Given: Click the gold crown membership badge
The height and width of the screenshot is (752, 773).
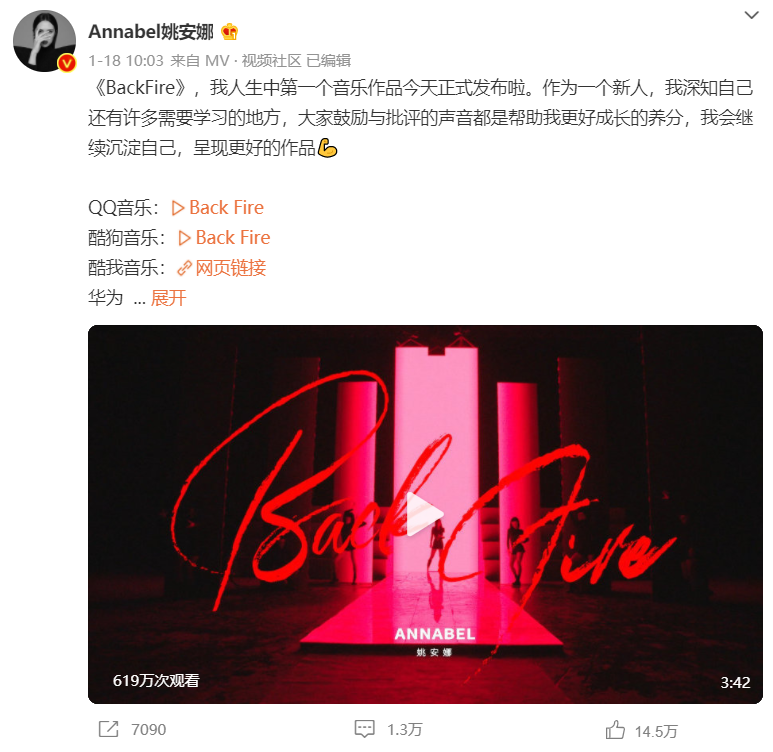Looking at the screenshot, I should pyautogui.click(x=230, y=32).
